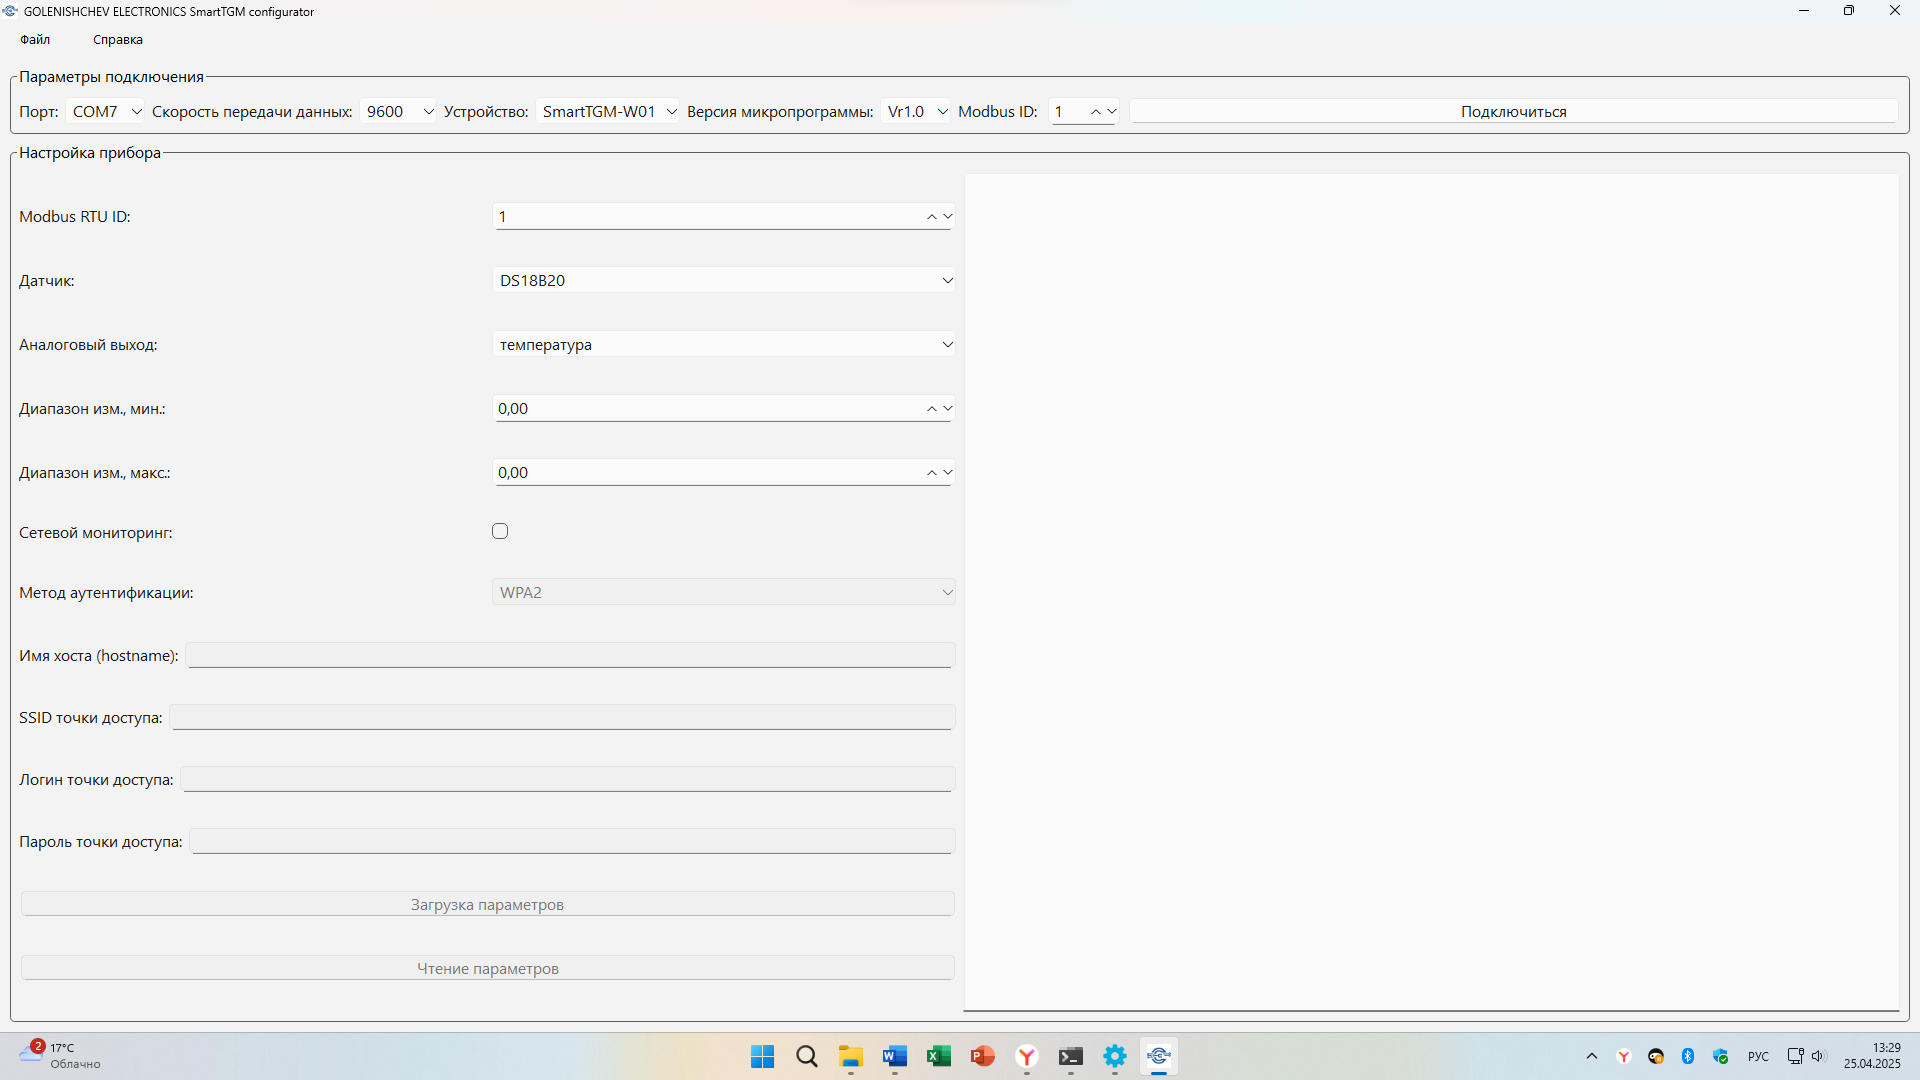Screen dimensions: 1920x1080
Task: Expand the baud rate 9600 dropdown
Action: pos(399,112)
